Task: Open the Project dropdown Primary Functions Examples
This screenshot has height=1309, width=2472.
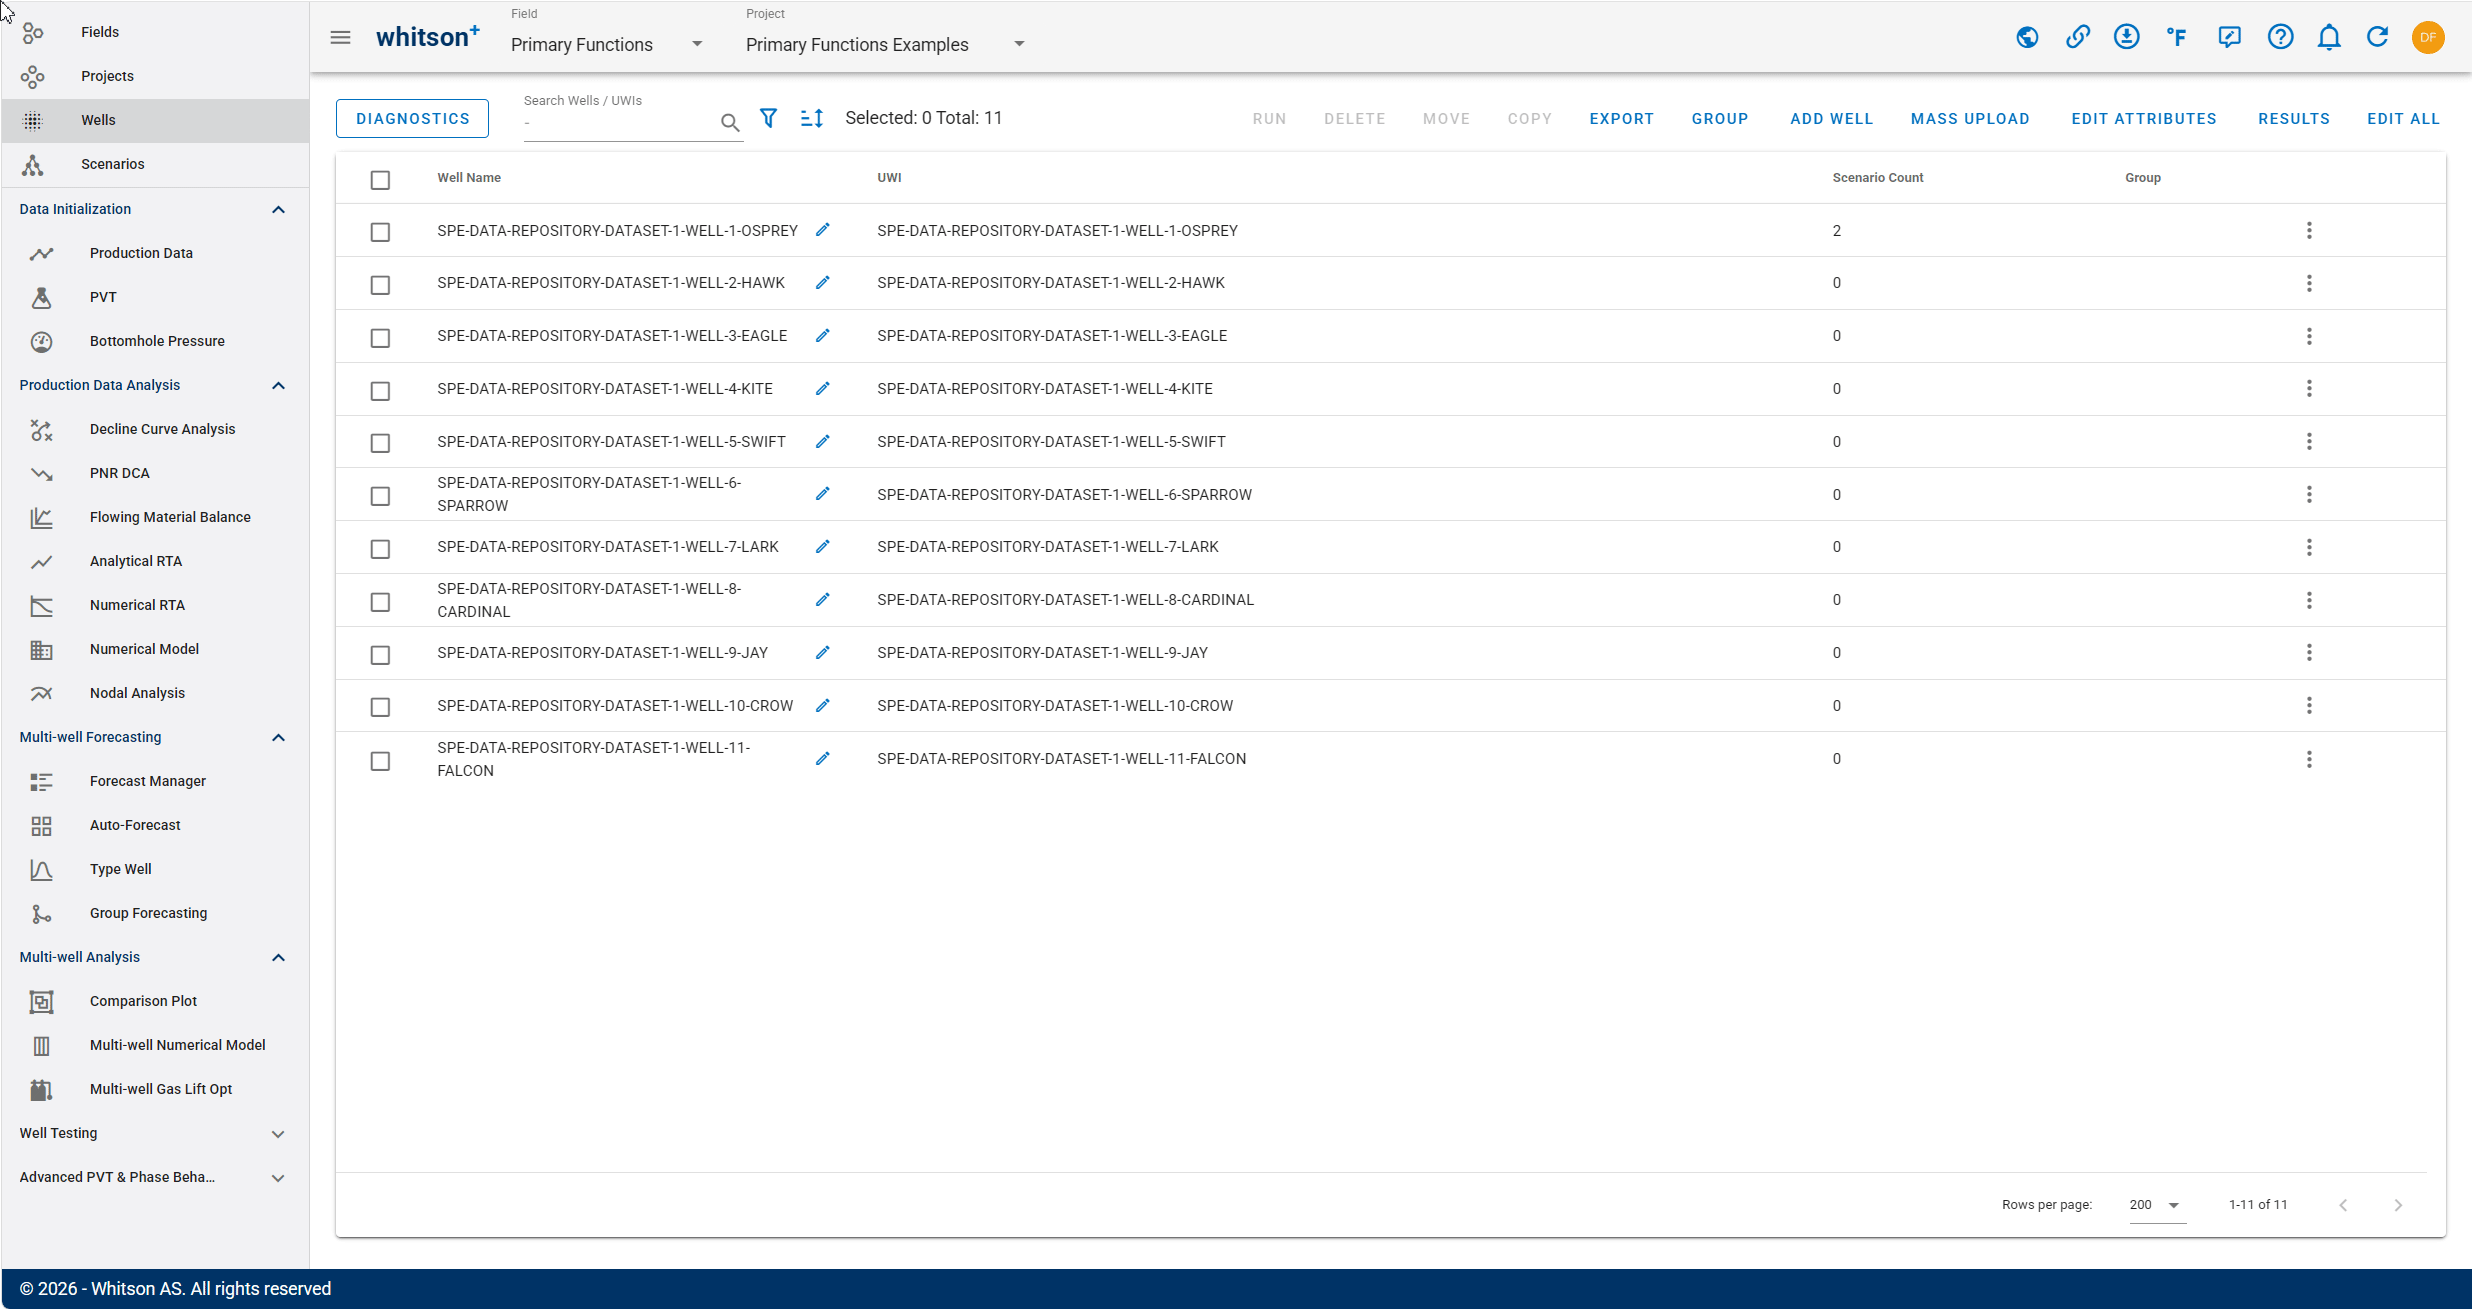Action: click(x=885, y=45)
